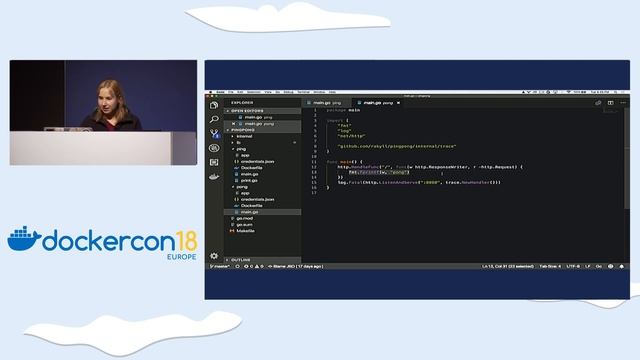Screen dimensions: 640x360
Task: Click the package main line
Action: [x=343, y=110]
